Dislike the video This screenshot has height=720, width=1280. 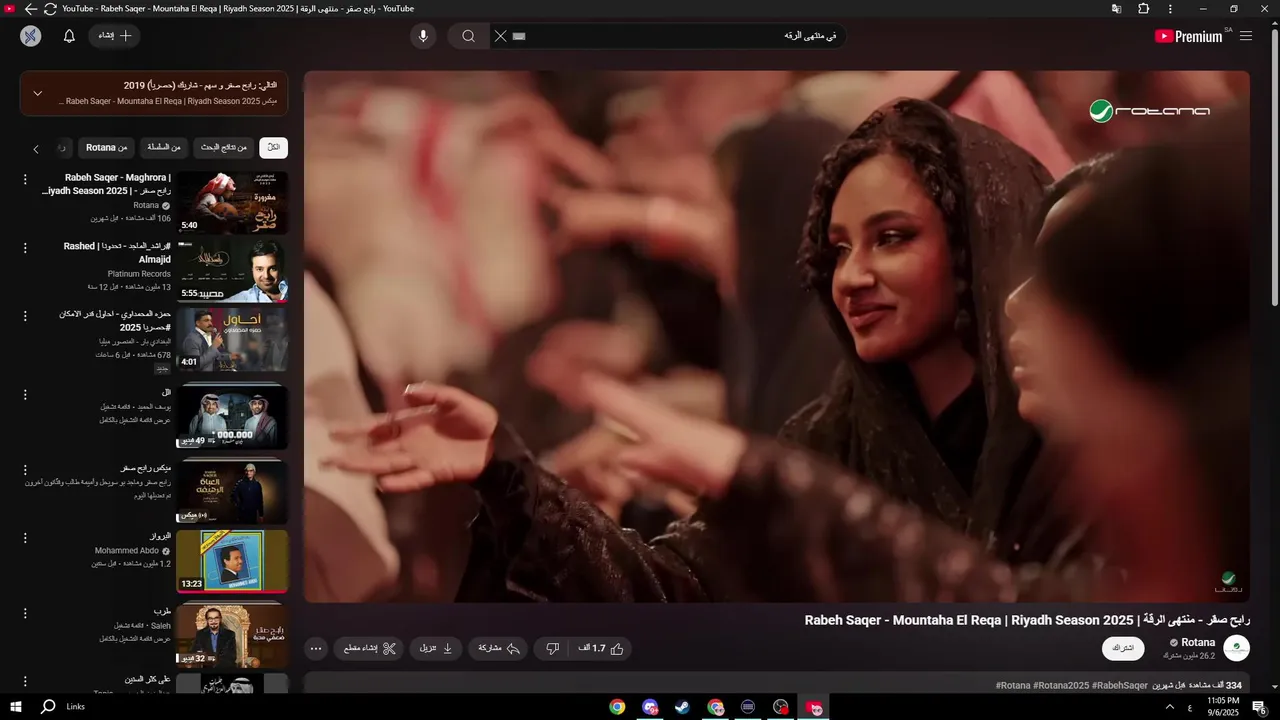(x=552, y=649)
